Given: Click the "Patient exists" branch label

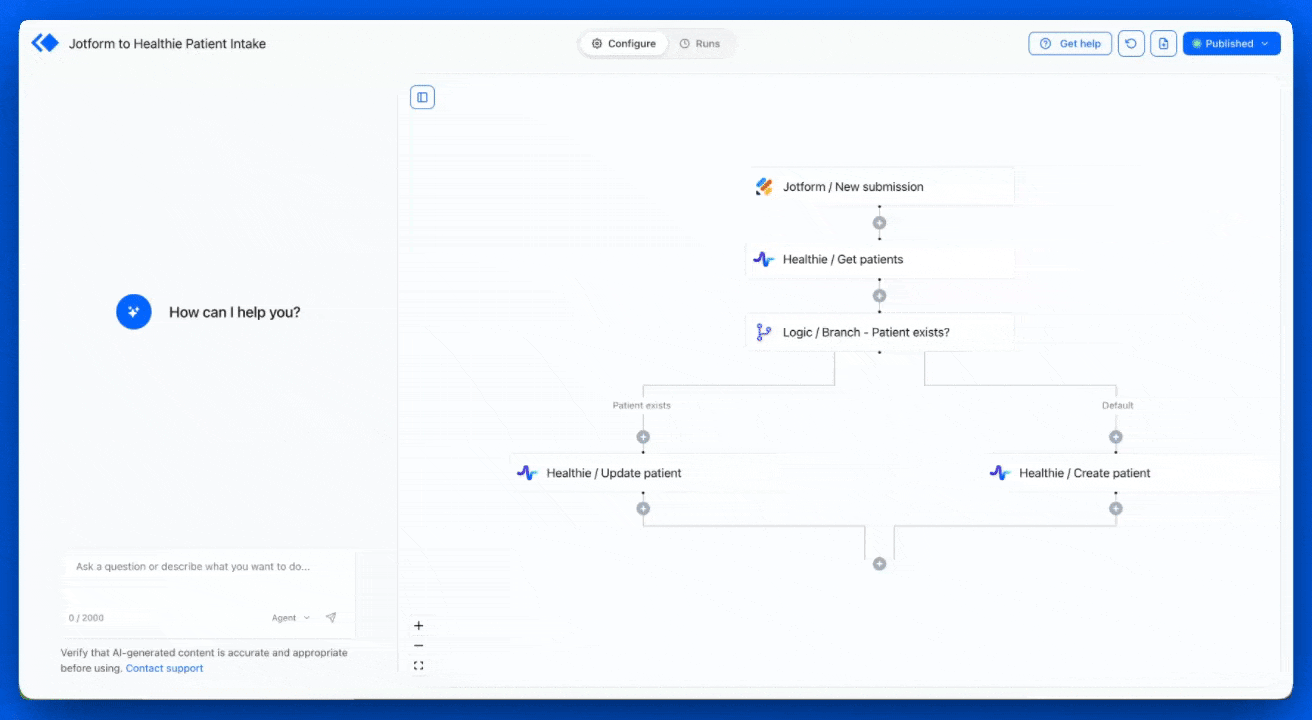Looking at the screenshot, I should [642, 406].
